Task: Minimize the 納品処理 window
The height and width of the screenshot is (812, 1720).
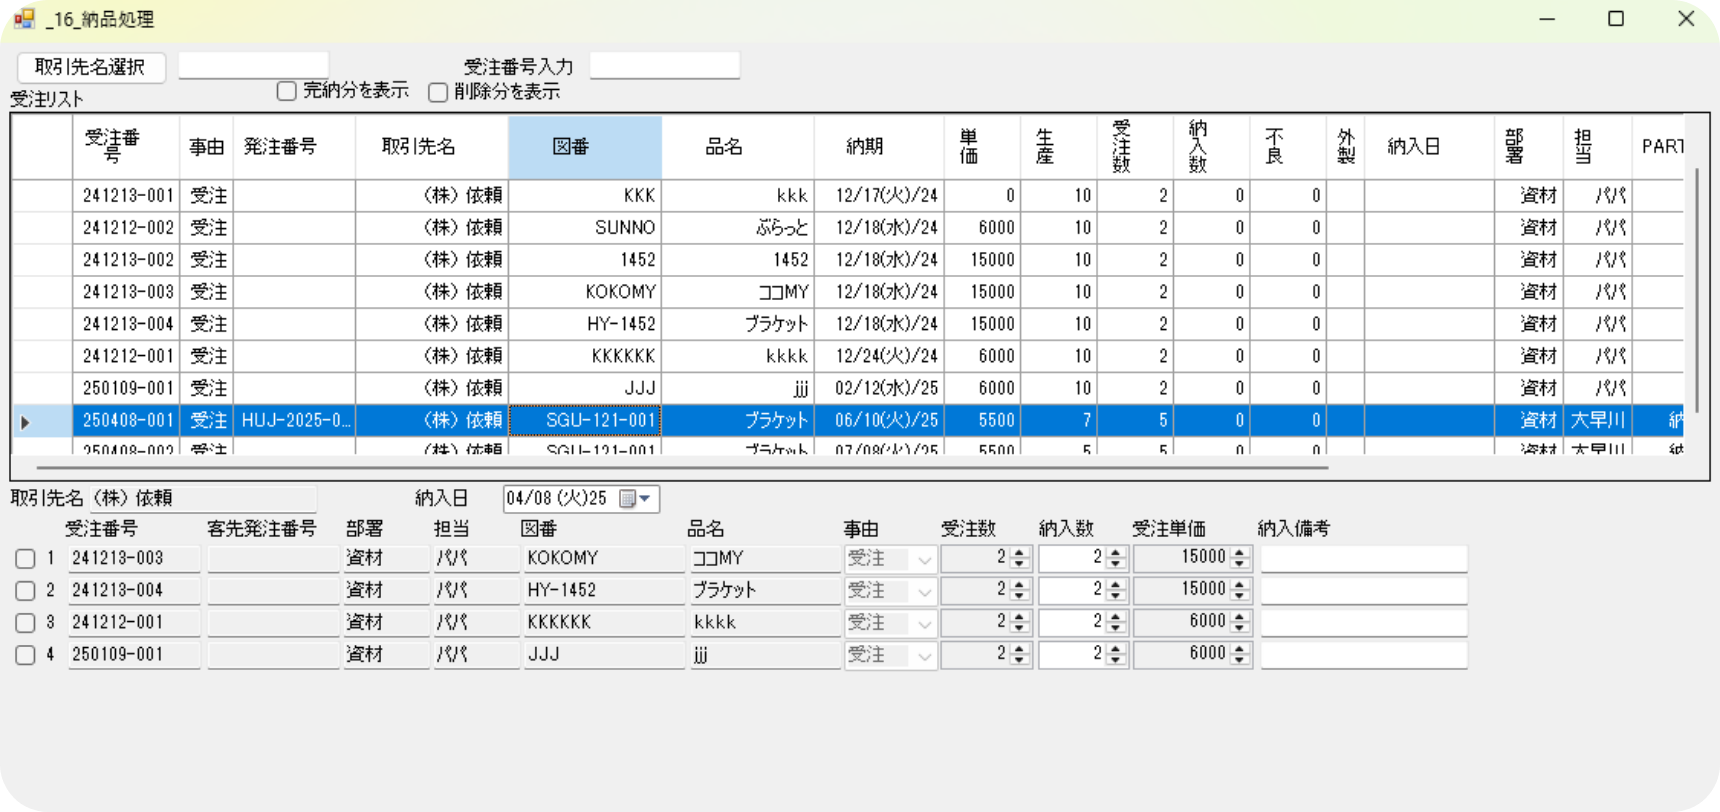Action: tap(1547, 19)
